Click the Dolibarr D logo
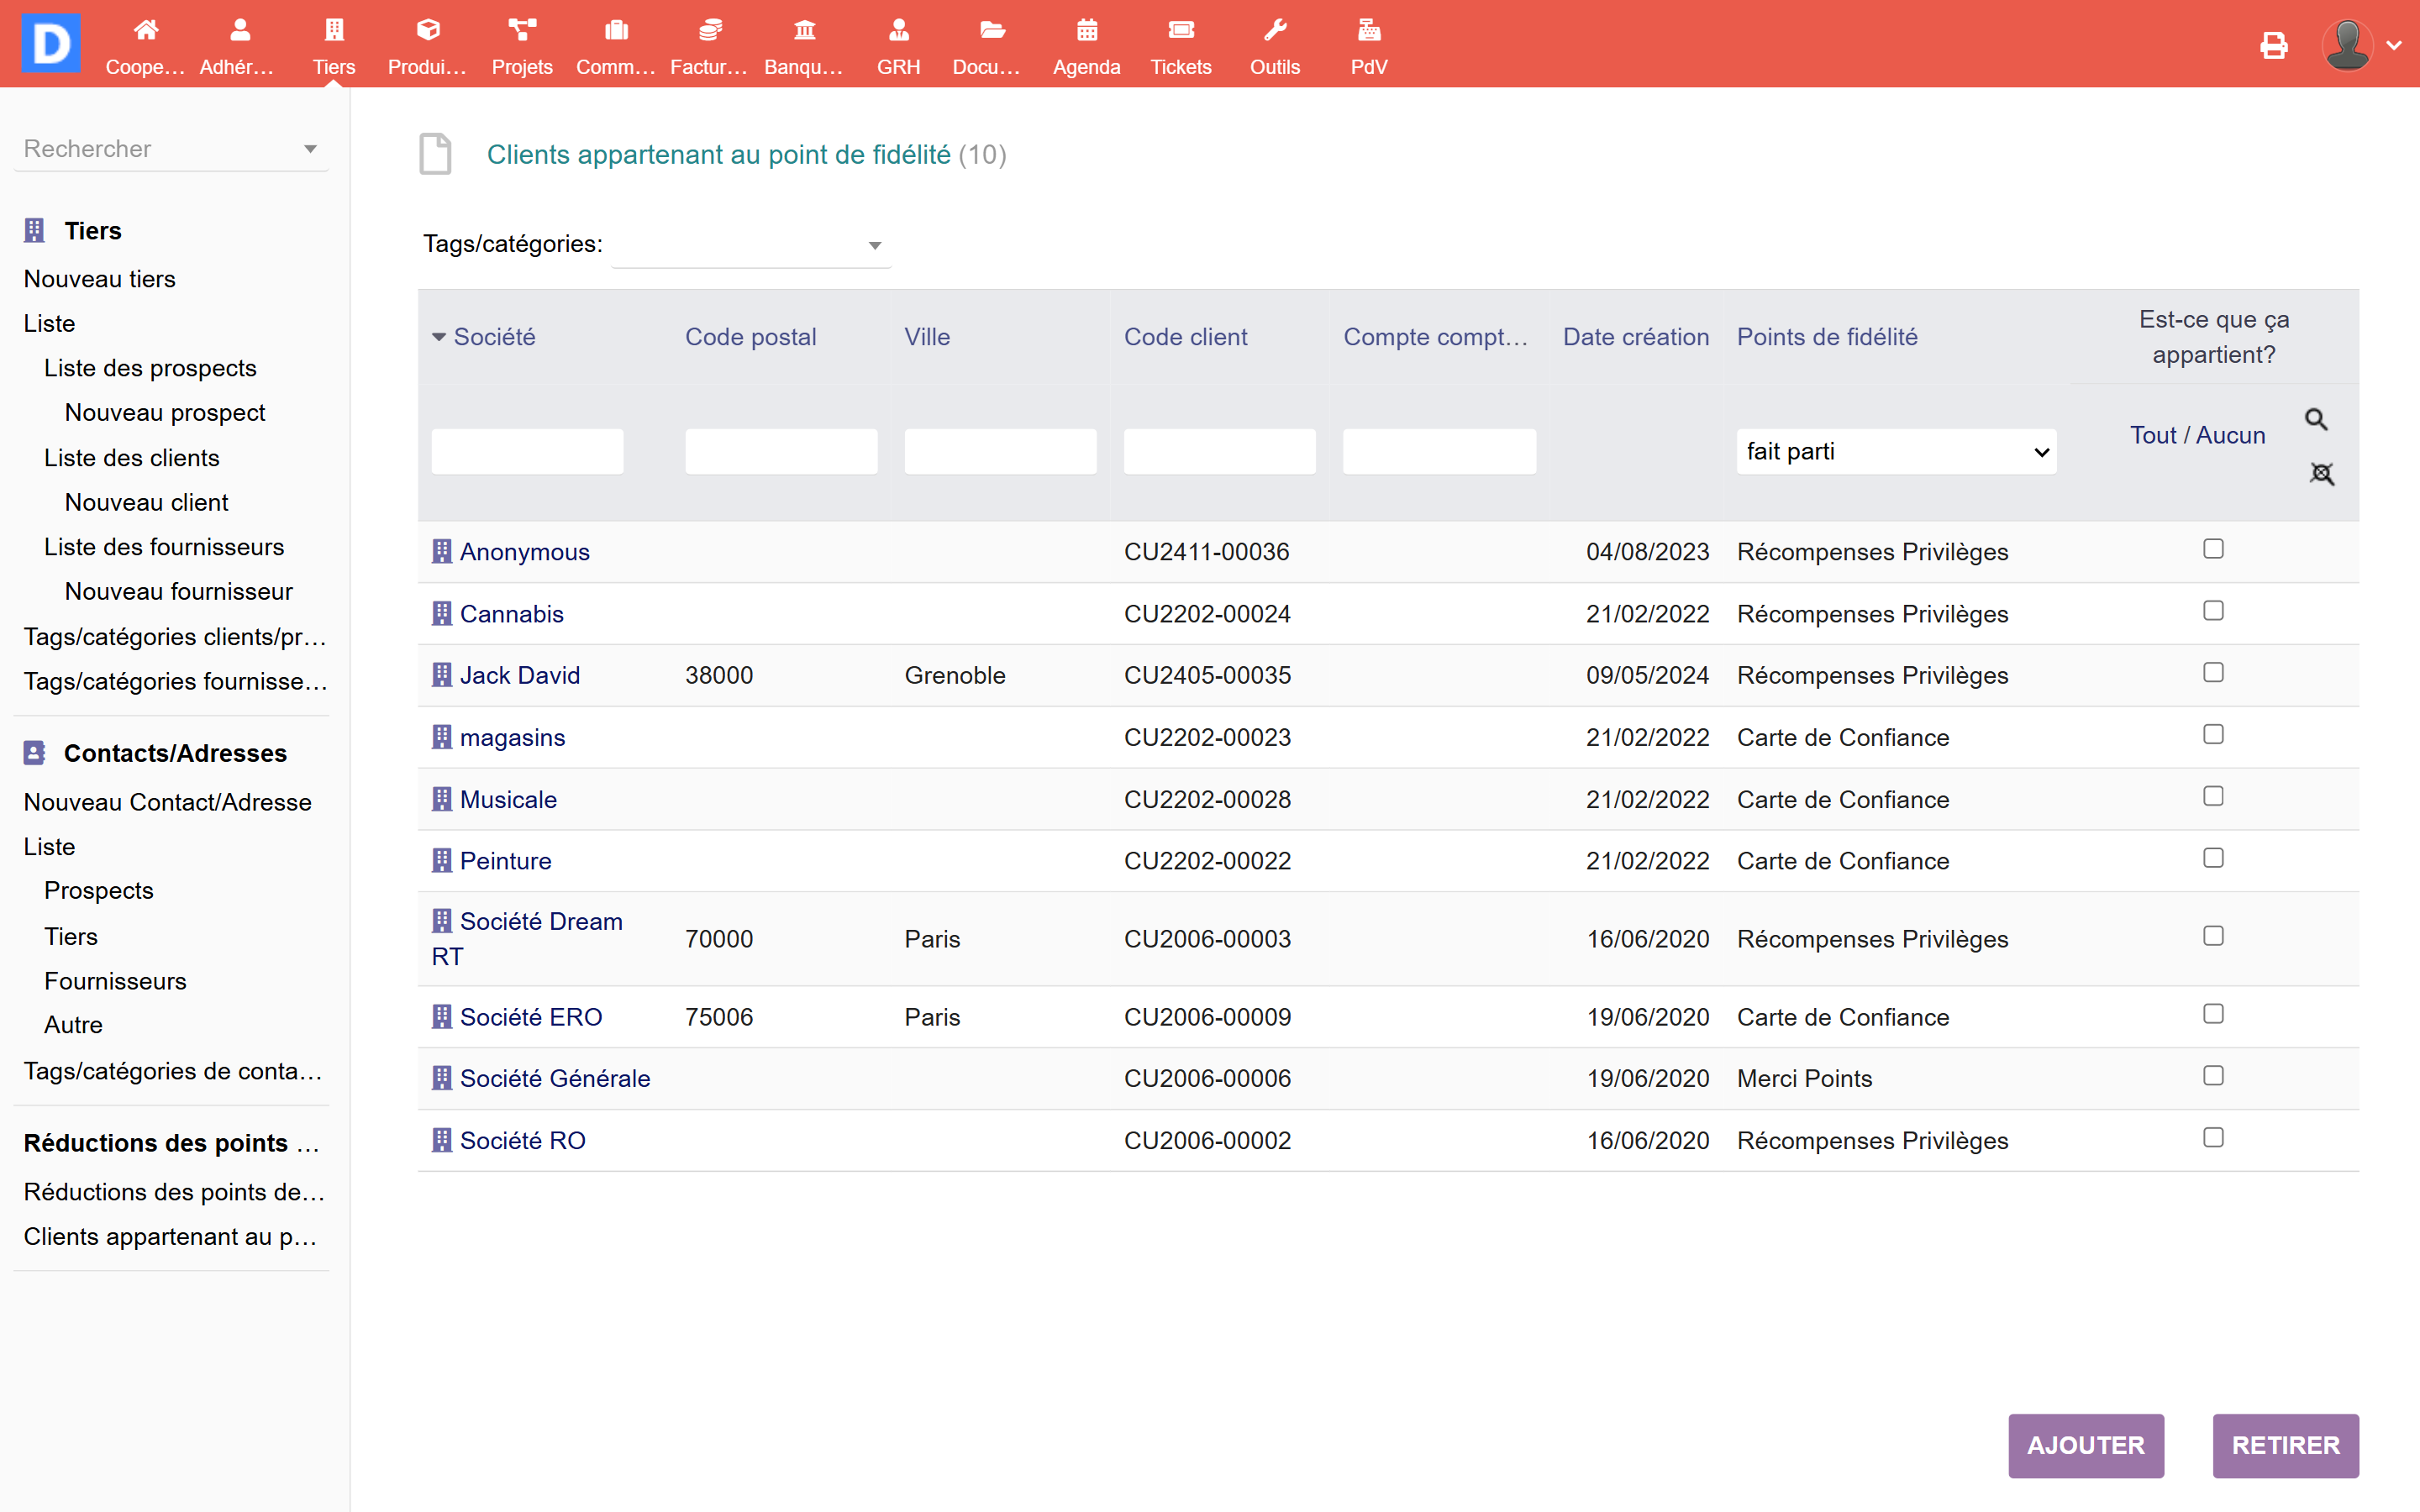Viewport: 2420px width, 1512px height. click(x=51, y=43)
